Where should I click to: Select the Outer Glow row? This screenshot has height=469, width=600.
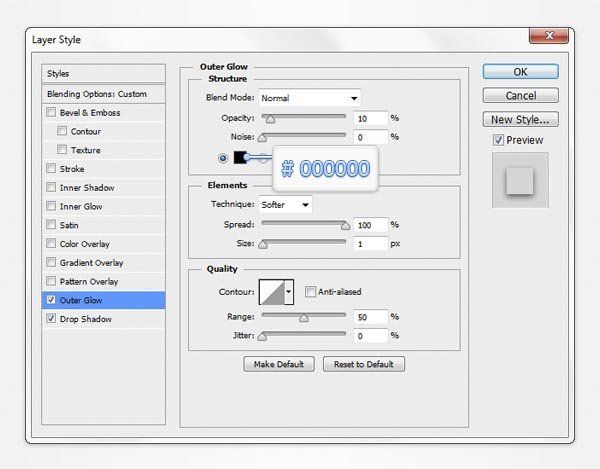pos(103,300)
